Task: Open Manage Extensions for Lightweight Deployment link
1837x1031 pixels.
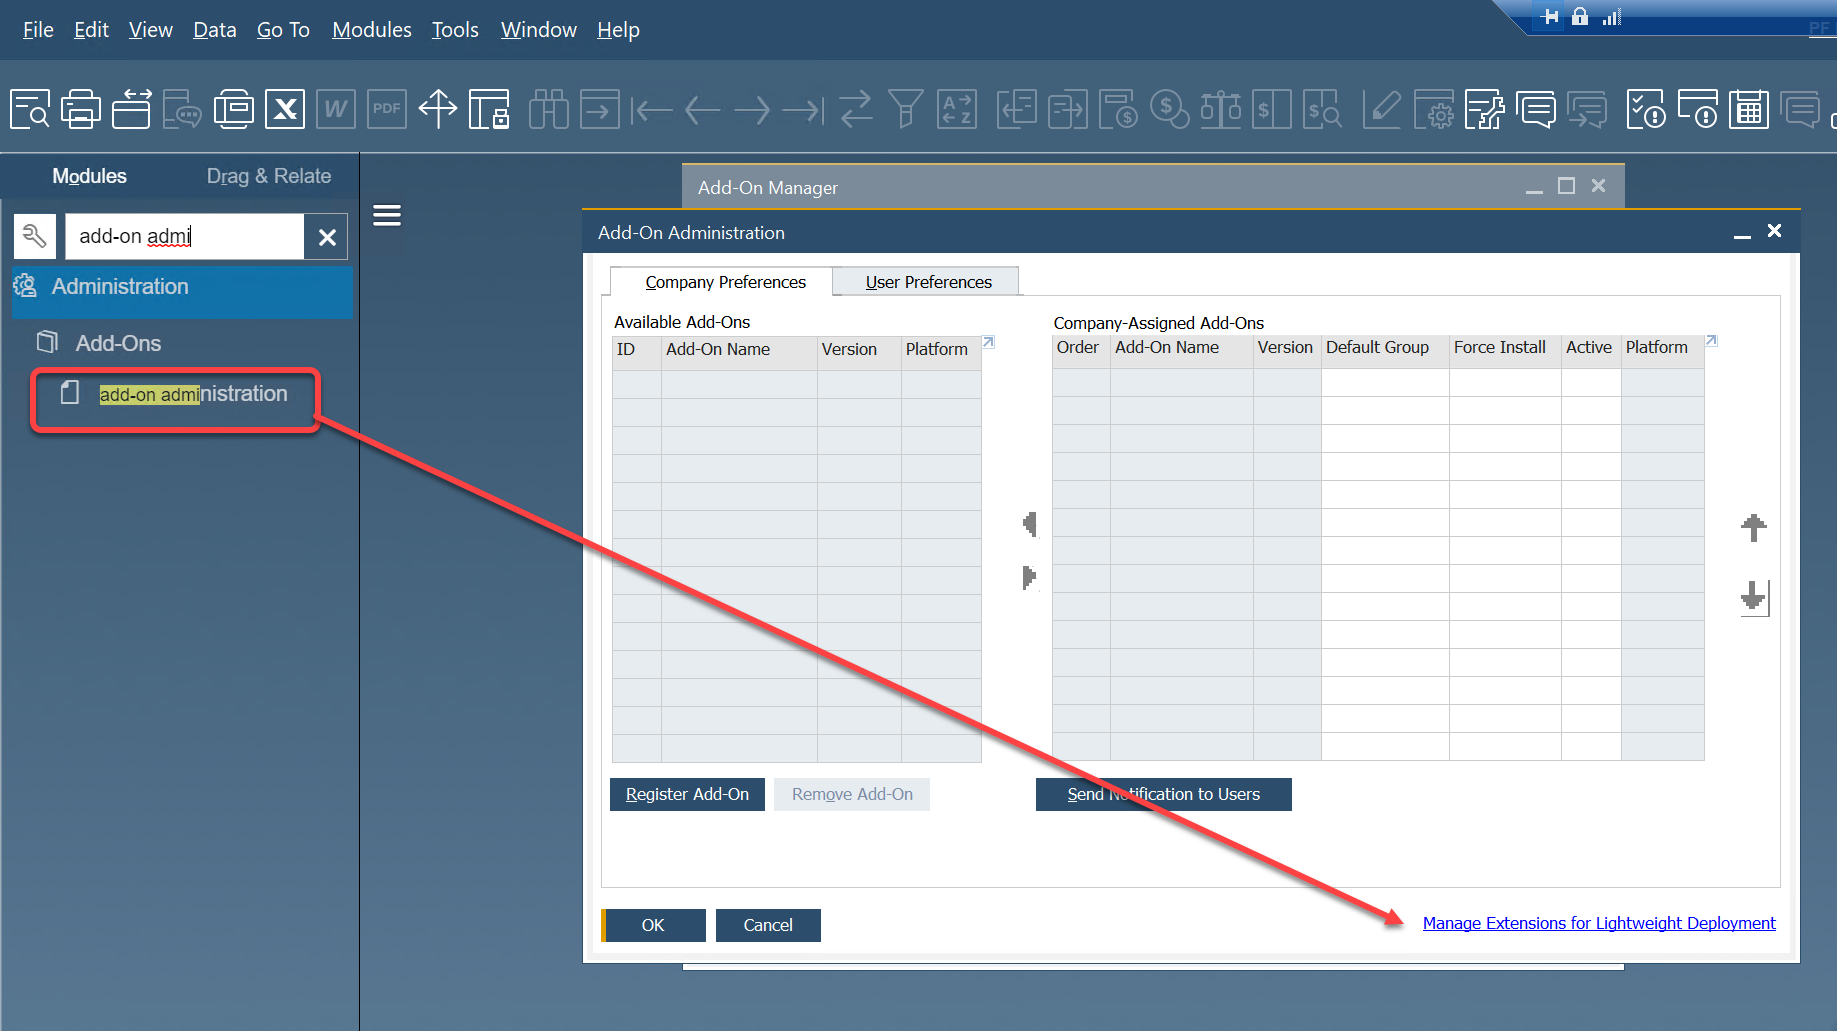Action: tap(1598, 923)
